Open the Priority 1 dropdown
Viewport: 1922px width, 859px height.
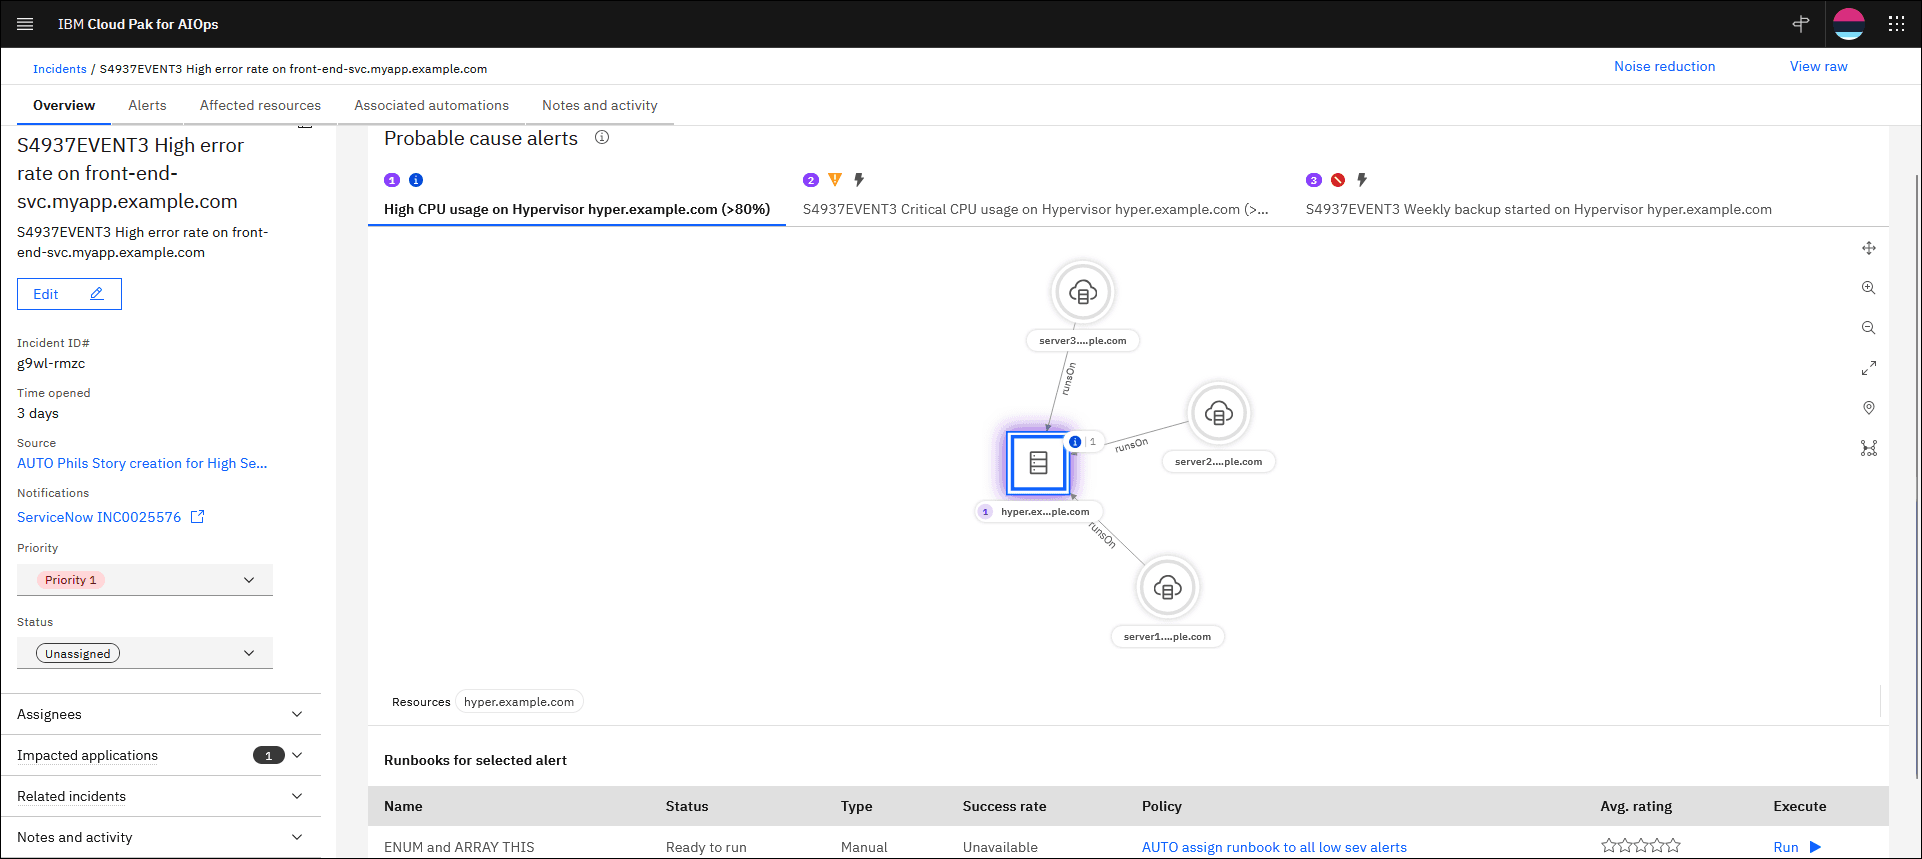(145, 580)
